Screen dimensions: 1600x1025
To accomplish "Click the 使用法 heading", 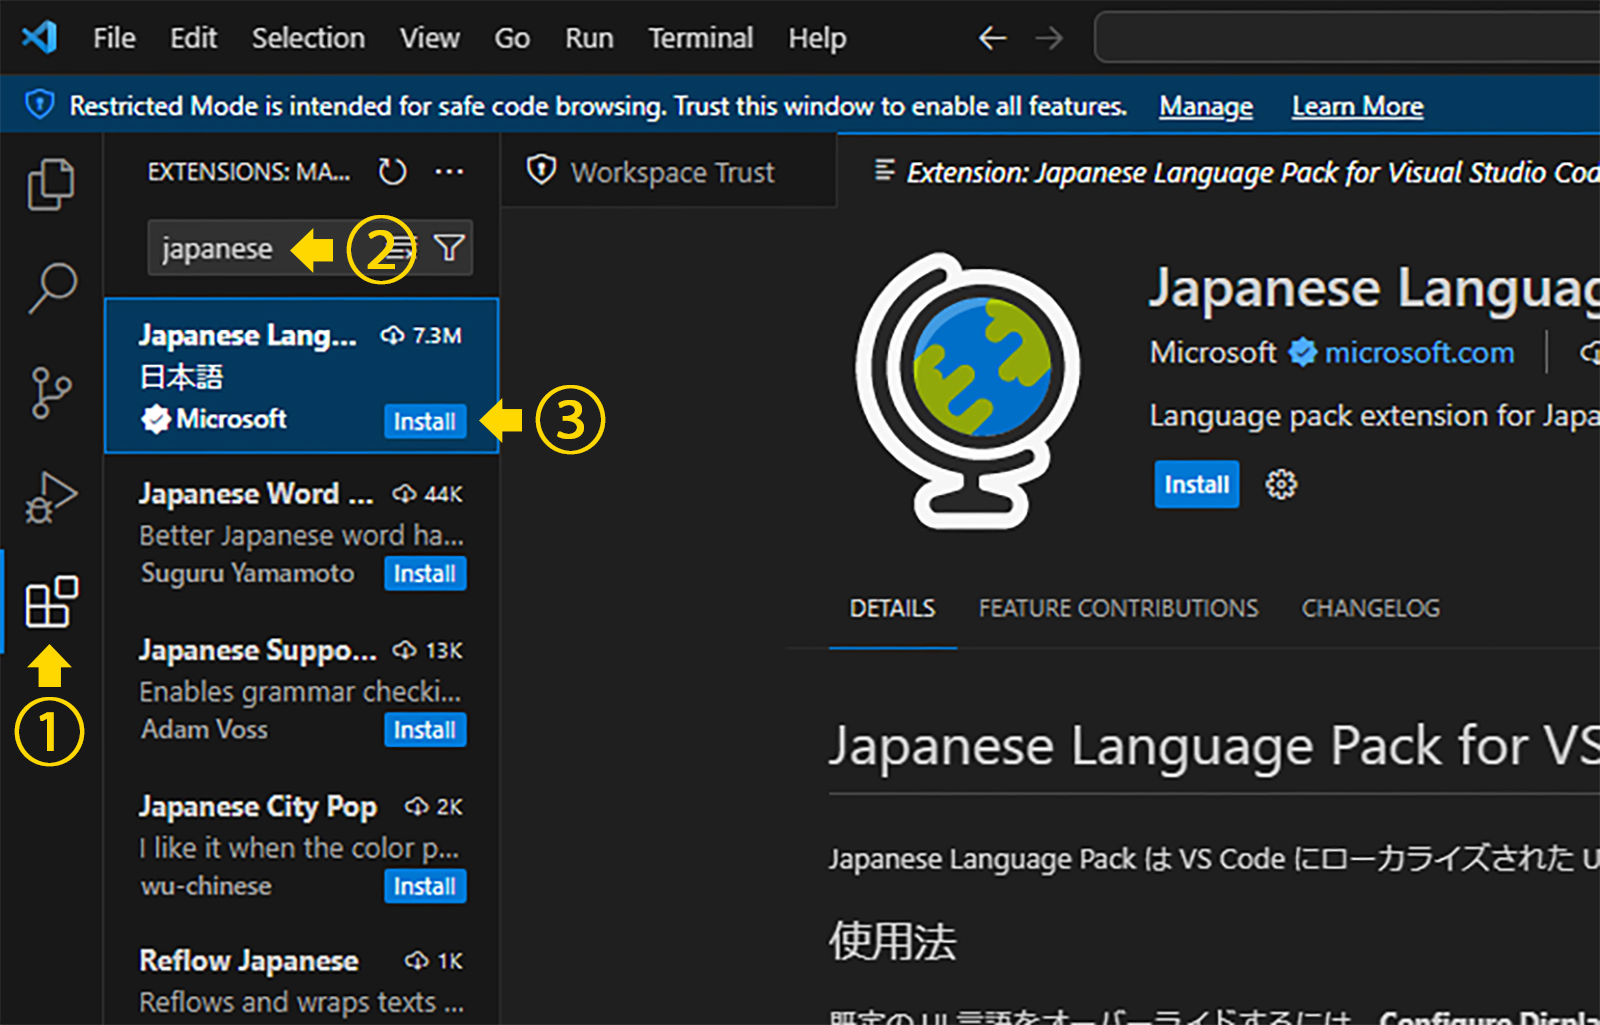I will (892, 941).
